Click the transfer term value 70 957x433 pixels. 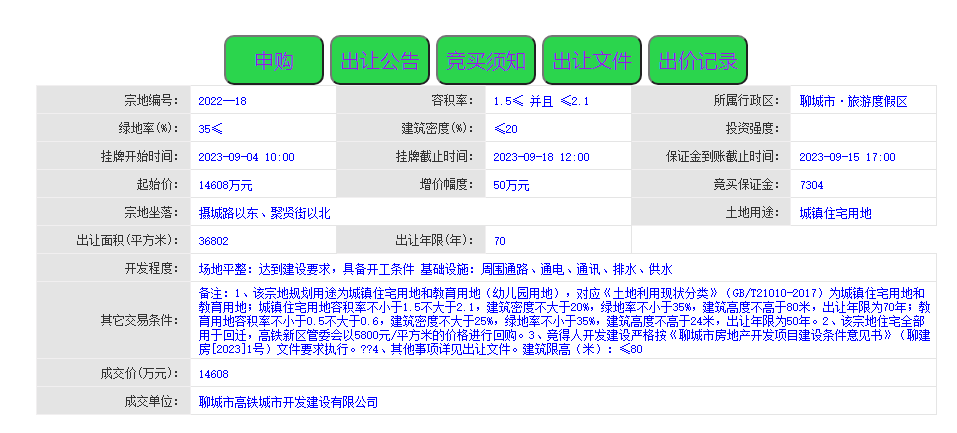[500, 241]
